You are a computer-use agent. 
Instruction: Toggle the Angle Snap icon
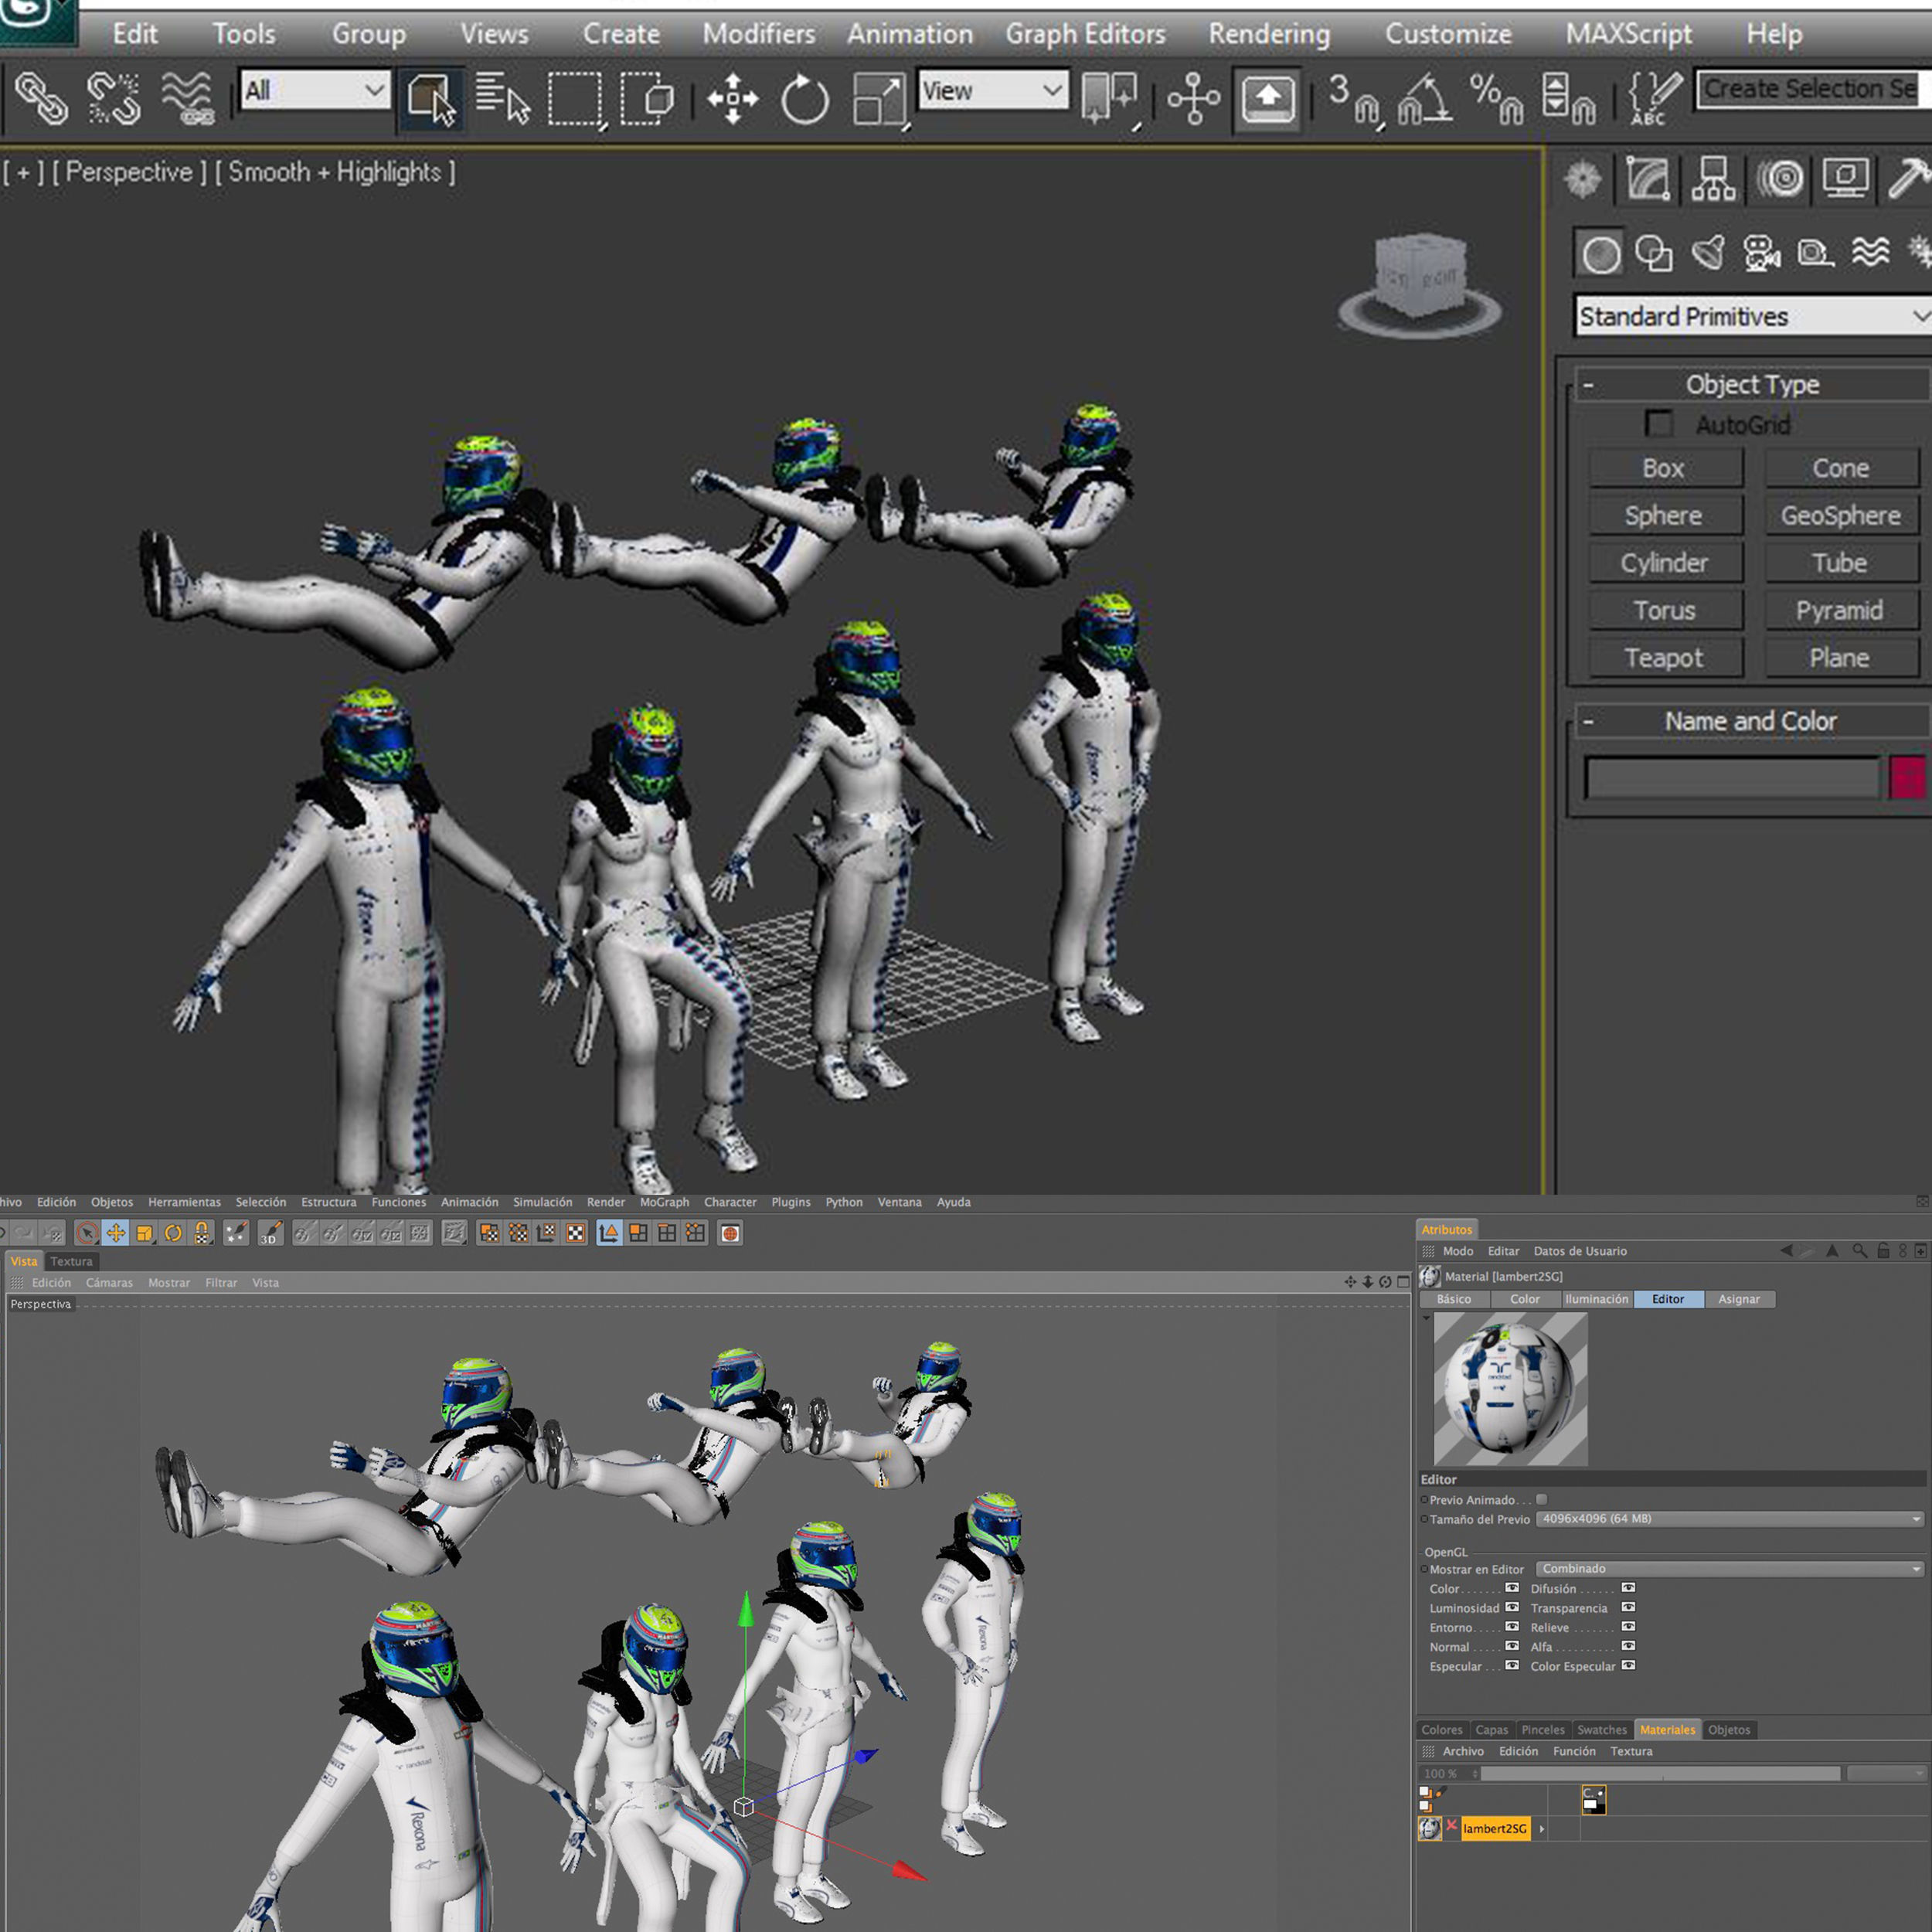pyautogui.click(x=1424, y=99)
